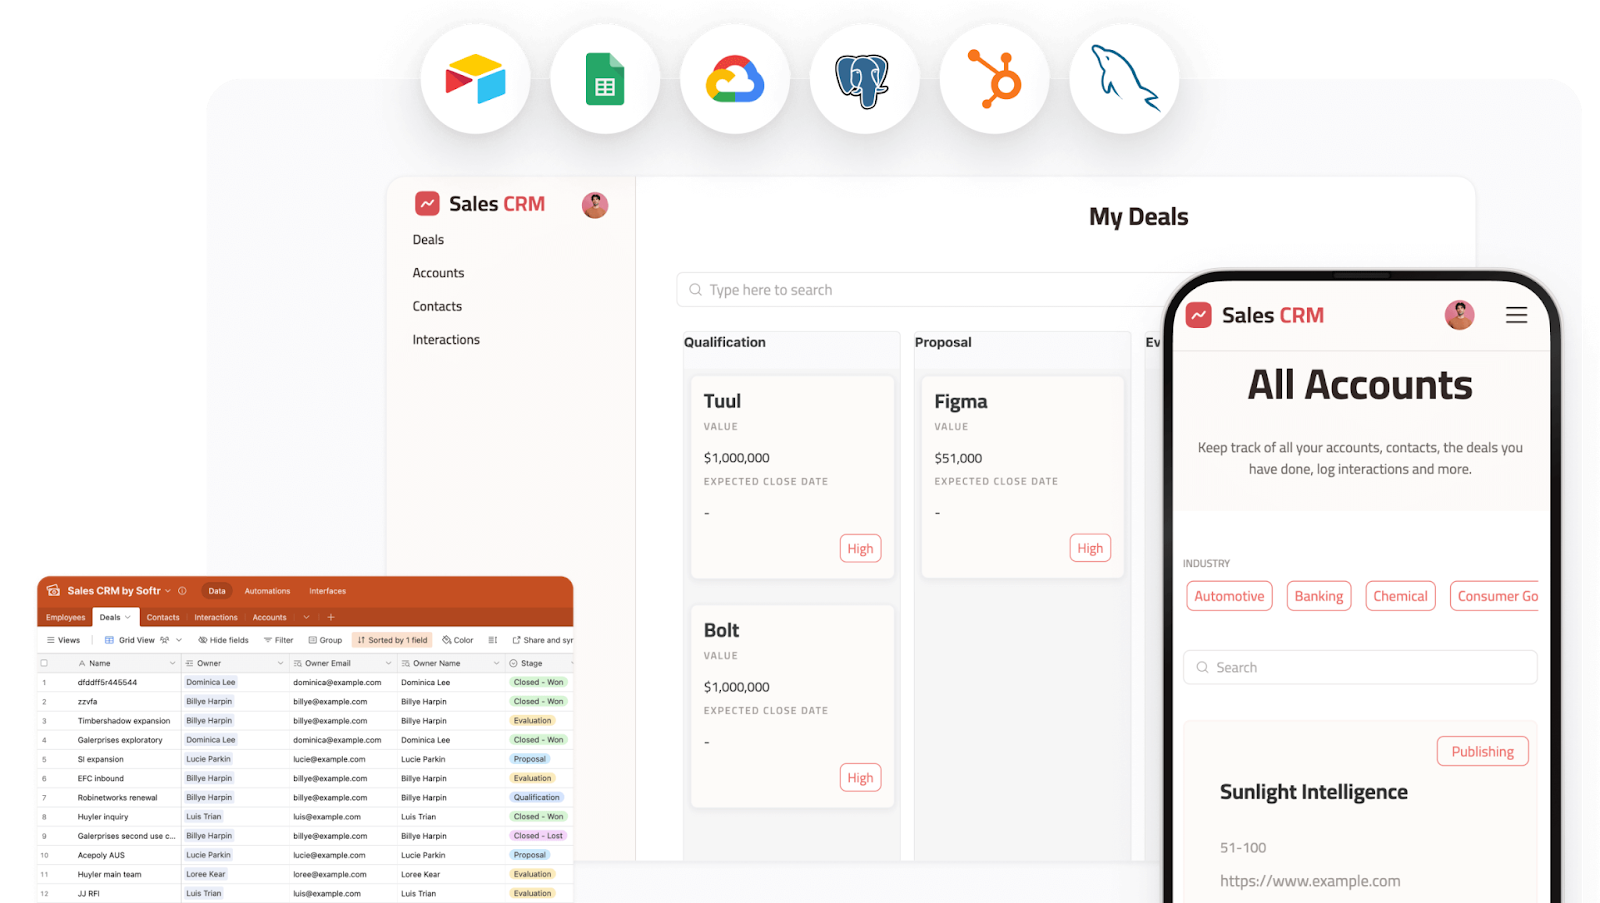Open user avatar in phone header

[x=1459, y=315]
